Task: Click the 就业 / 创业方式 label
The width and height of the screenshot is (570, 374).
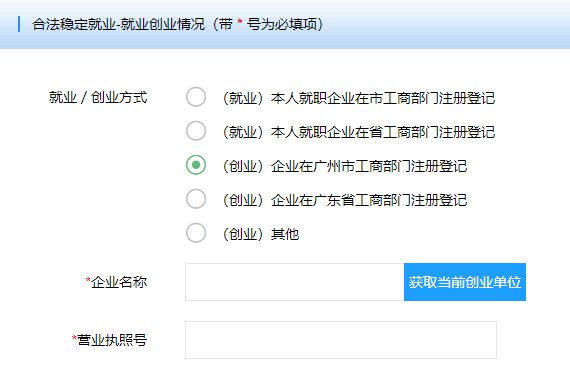Action: pos(98,97)
